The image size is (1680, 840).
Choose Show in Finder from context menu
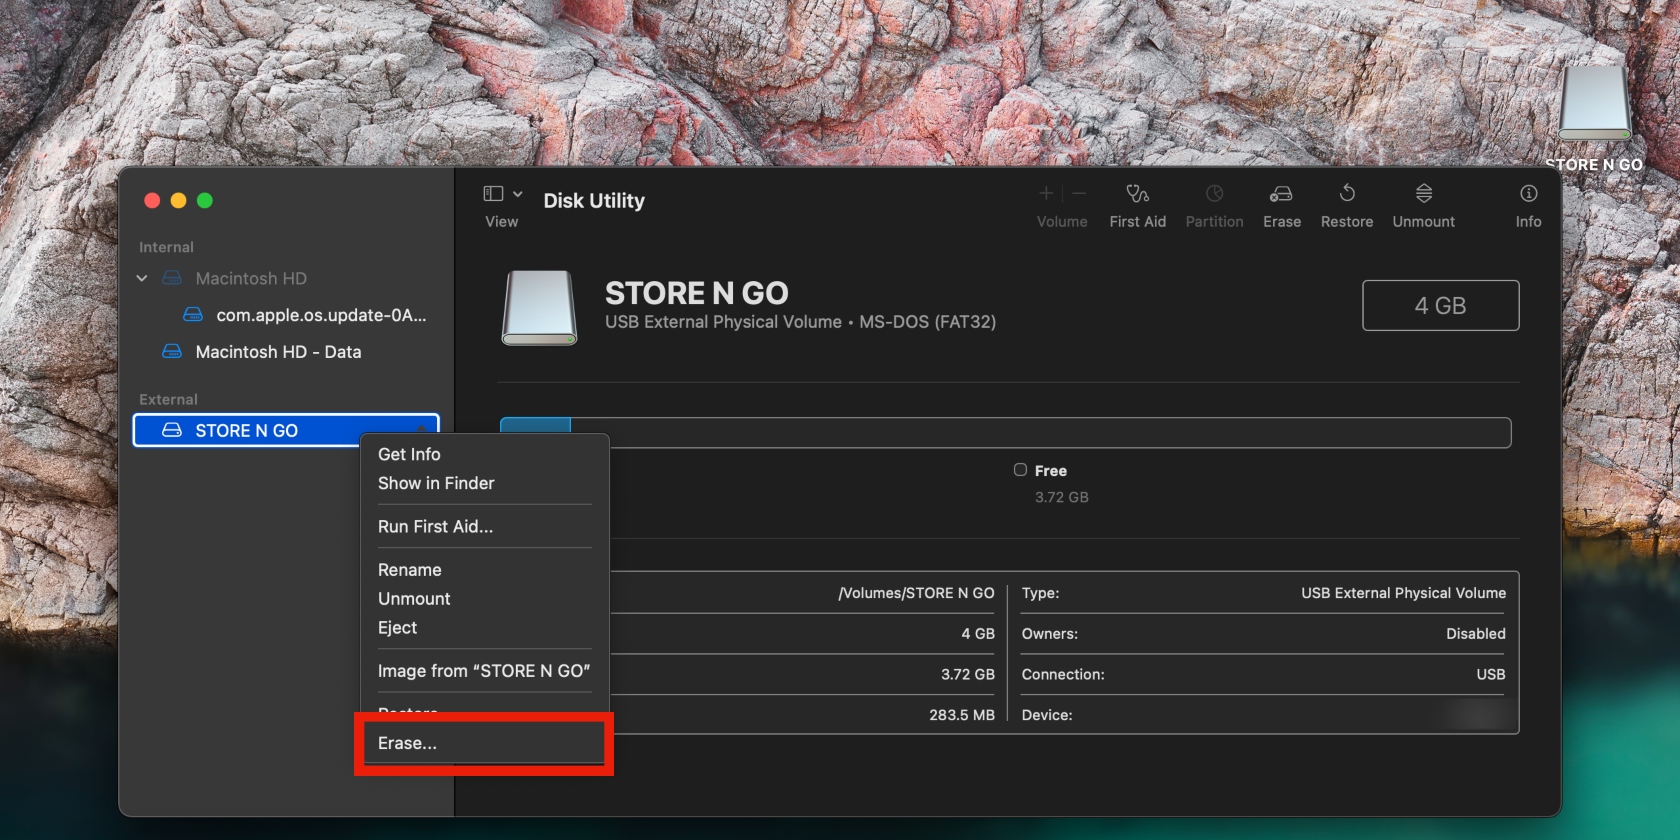(436, 483)
